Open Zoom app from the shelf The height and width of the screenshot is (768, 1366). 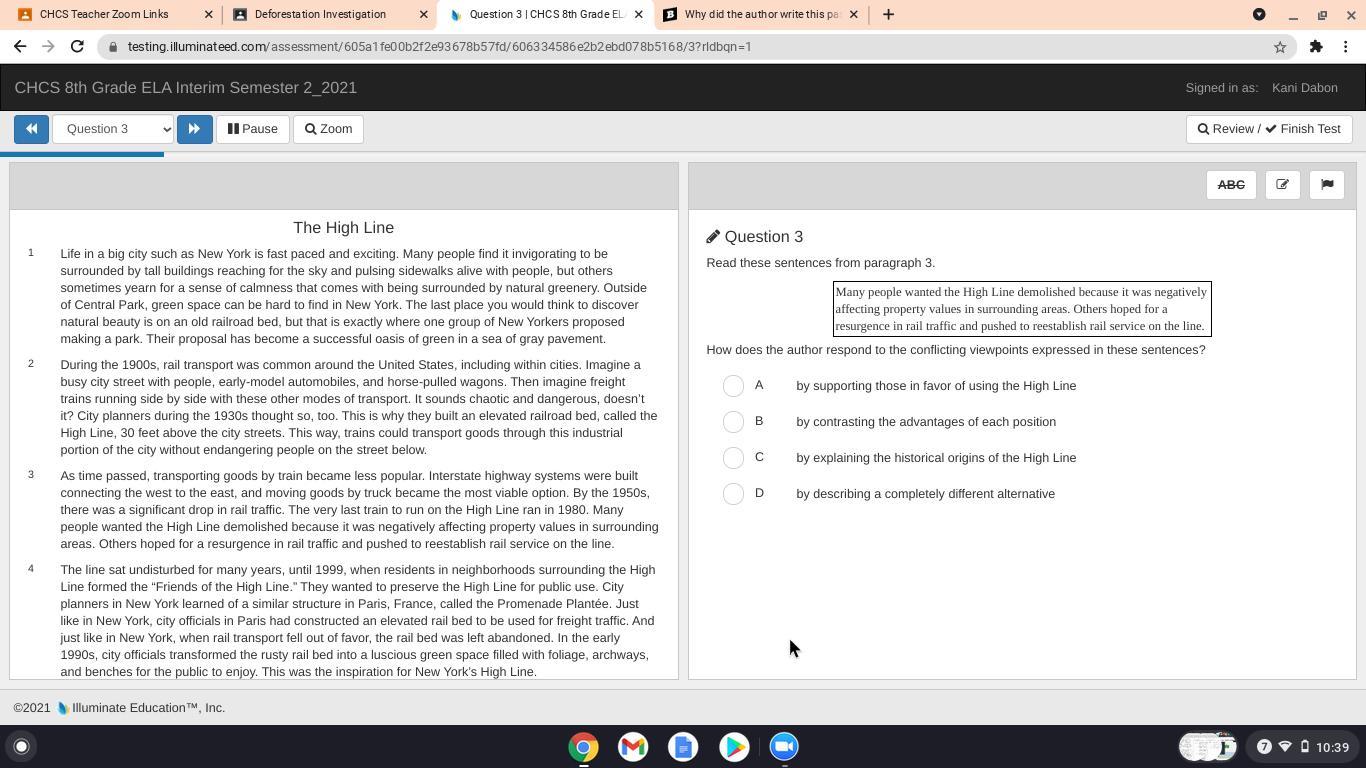tap(784, 747)
